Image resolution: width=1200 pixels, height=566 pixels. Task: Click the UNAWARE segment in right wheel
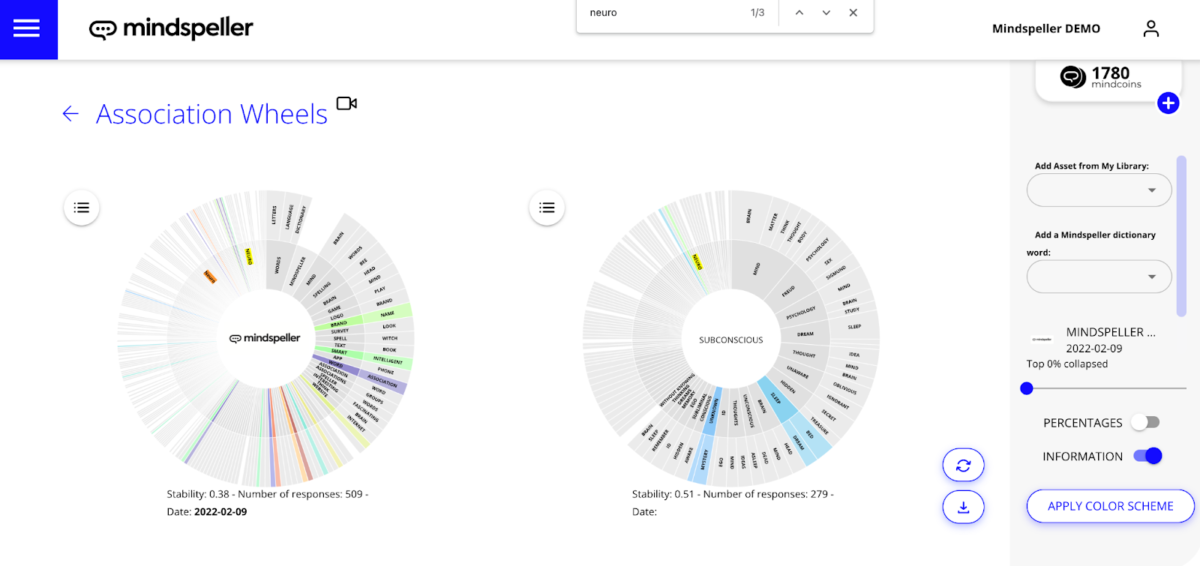tap(798, 372)
